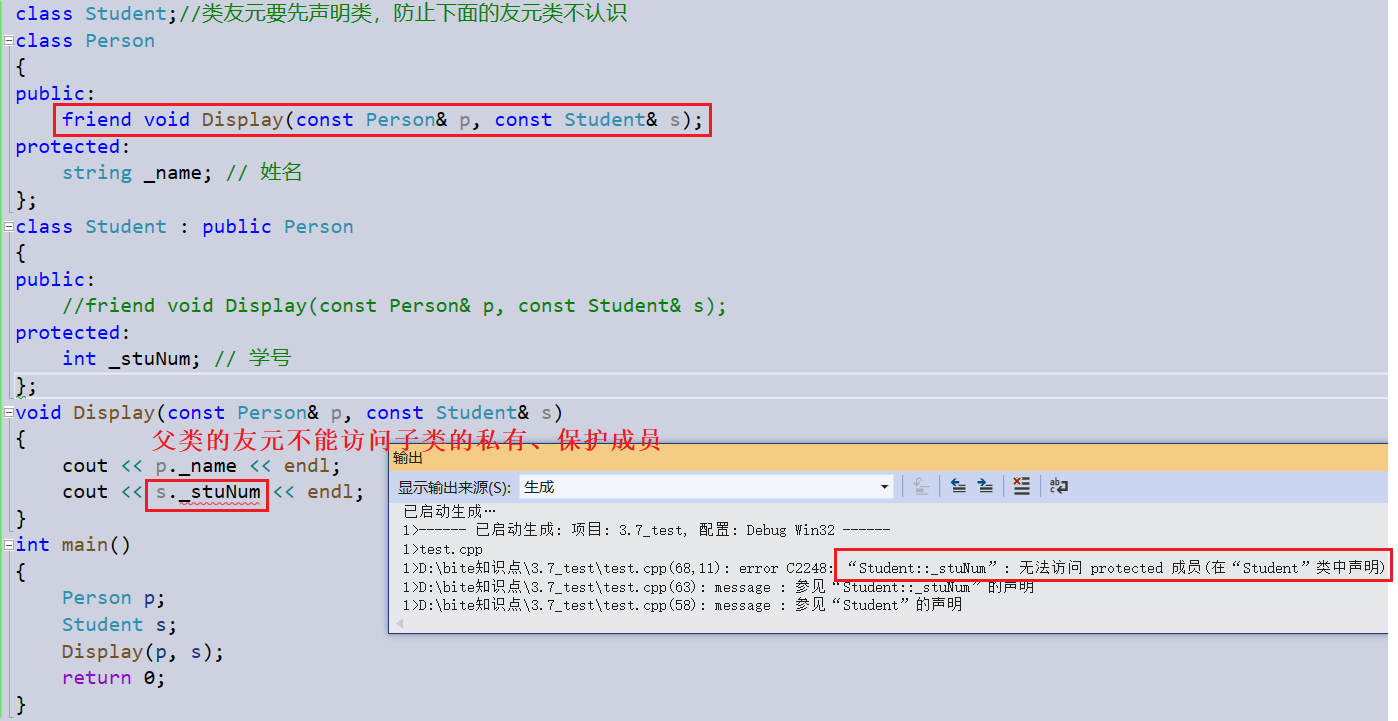Click the 'Student s;' line in main
The image size is (1398, 721).
click(119, 625)
